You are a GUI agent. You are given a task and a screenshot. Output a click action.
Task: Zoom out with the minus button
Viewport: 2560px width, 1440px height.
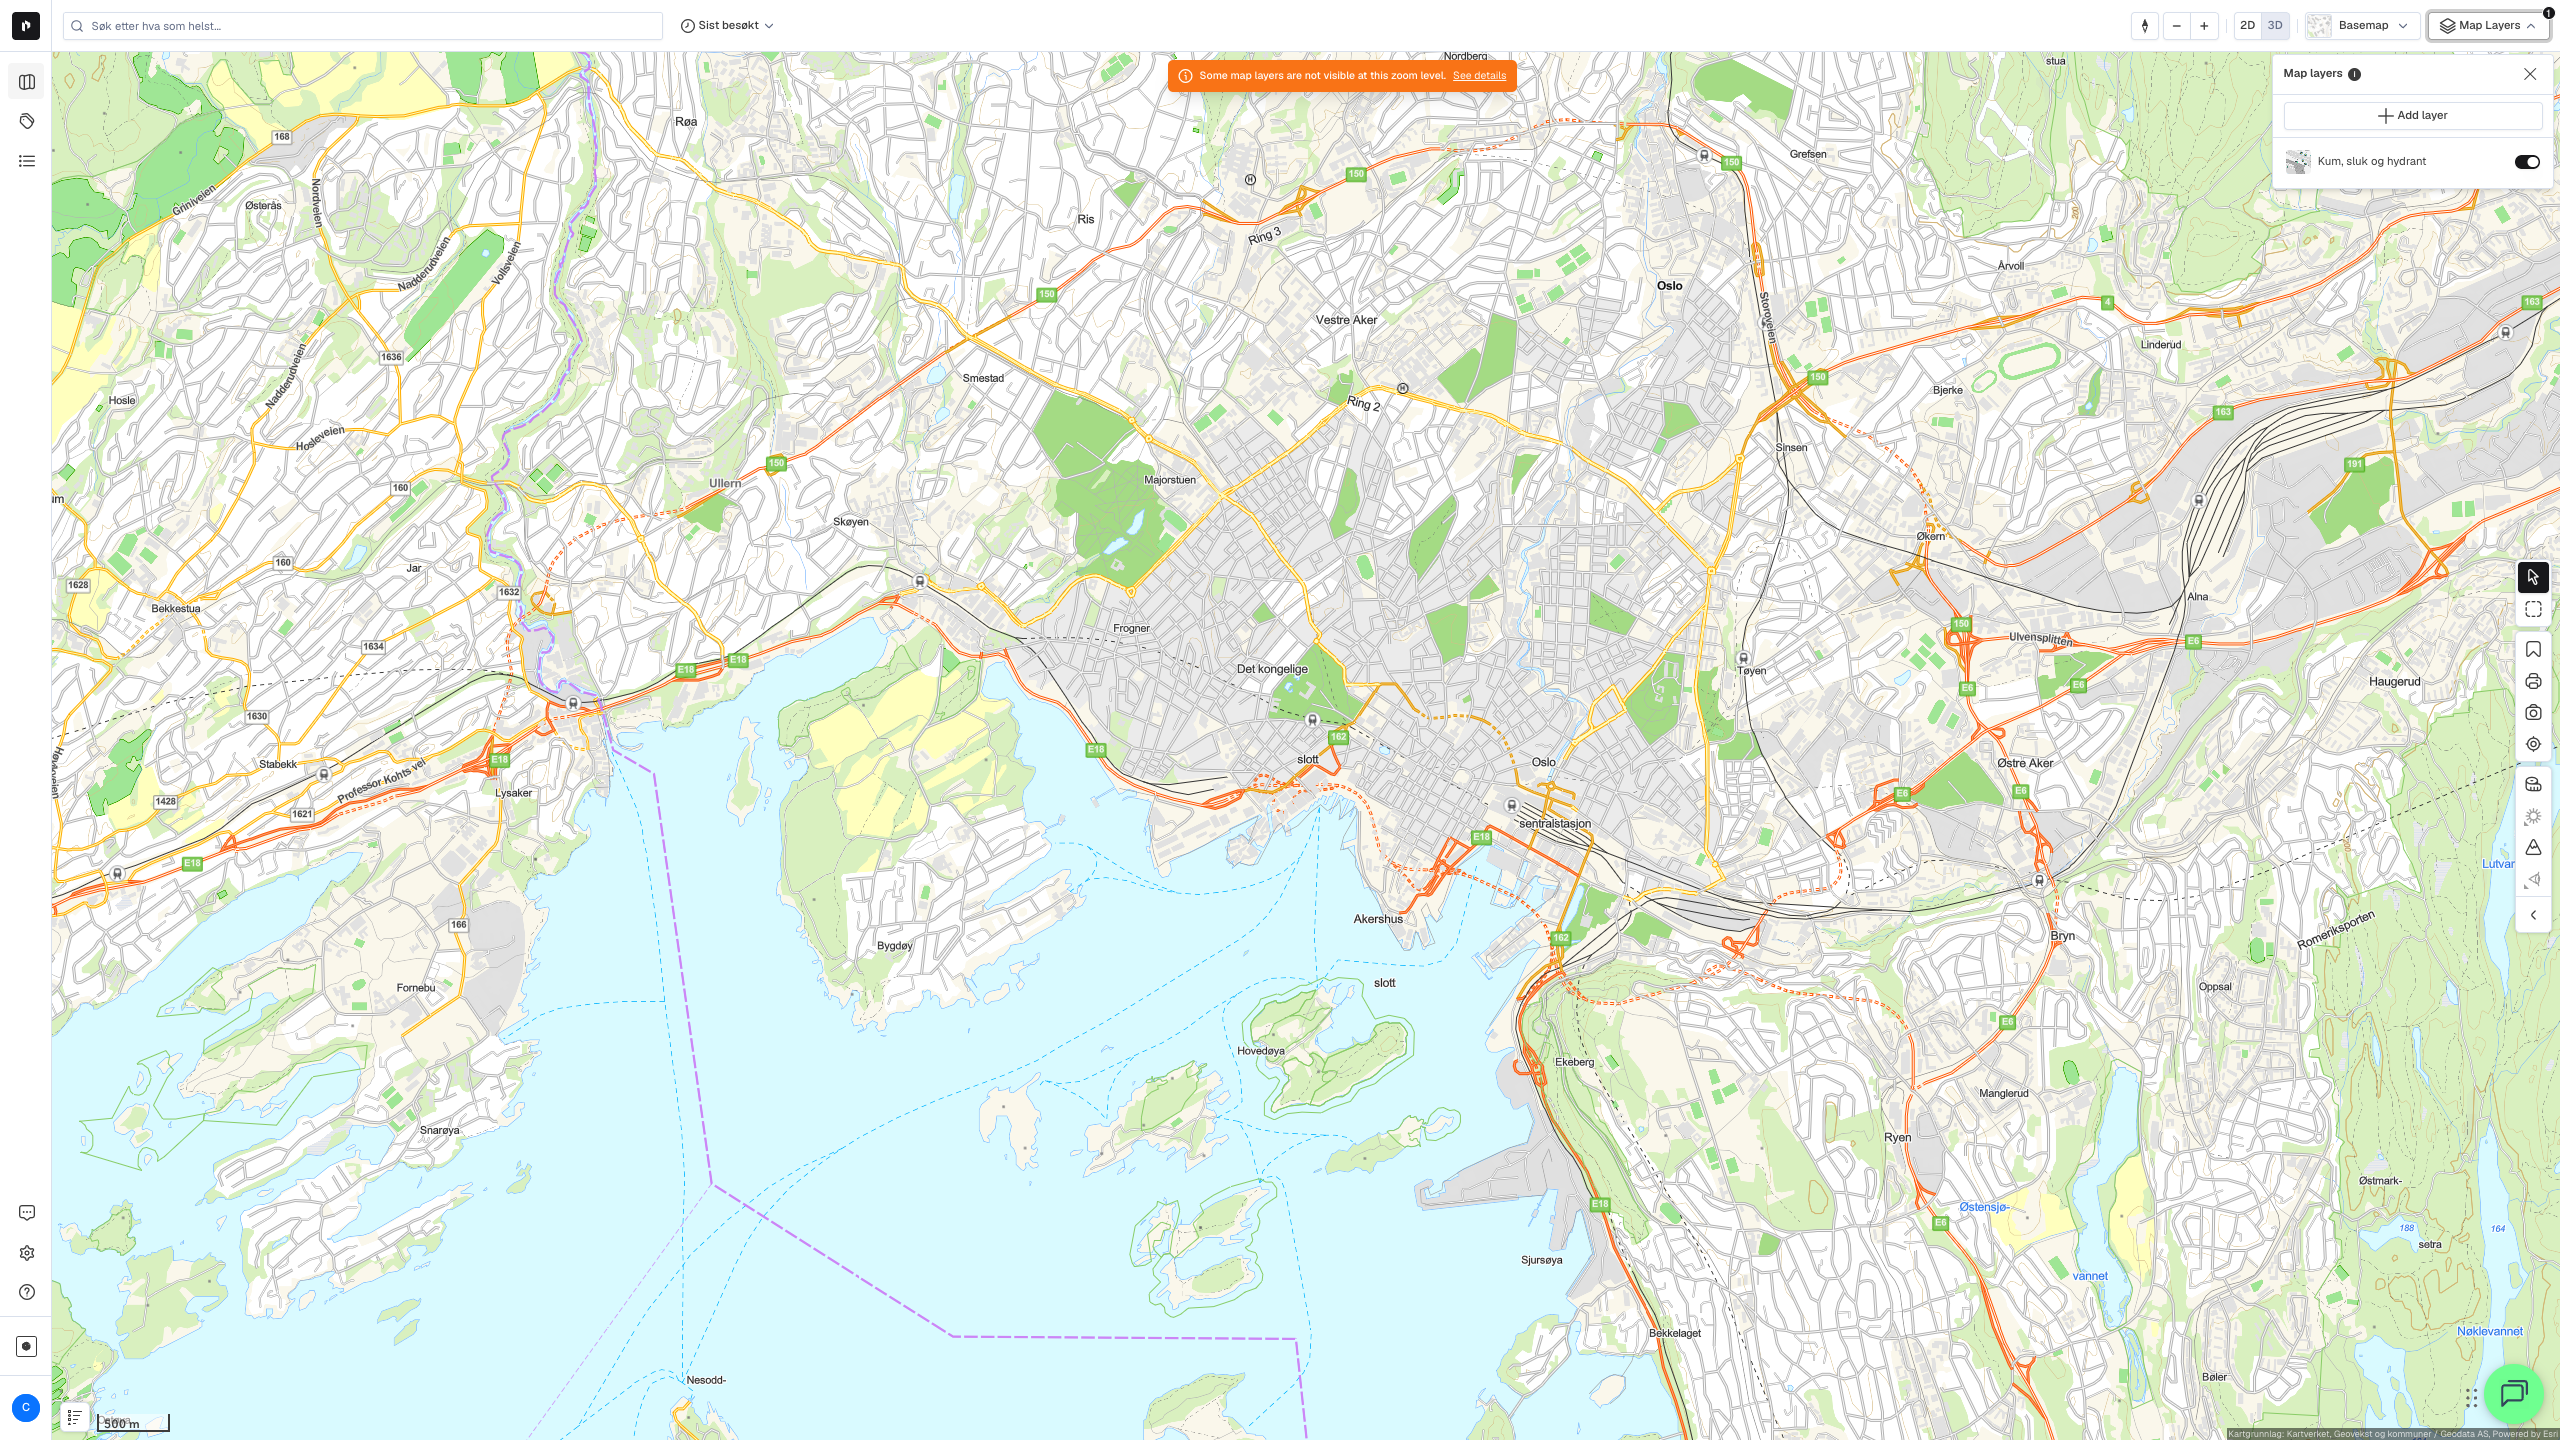tap(2176, 26)
